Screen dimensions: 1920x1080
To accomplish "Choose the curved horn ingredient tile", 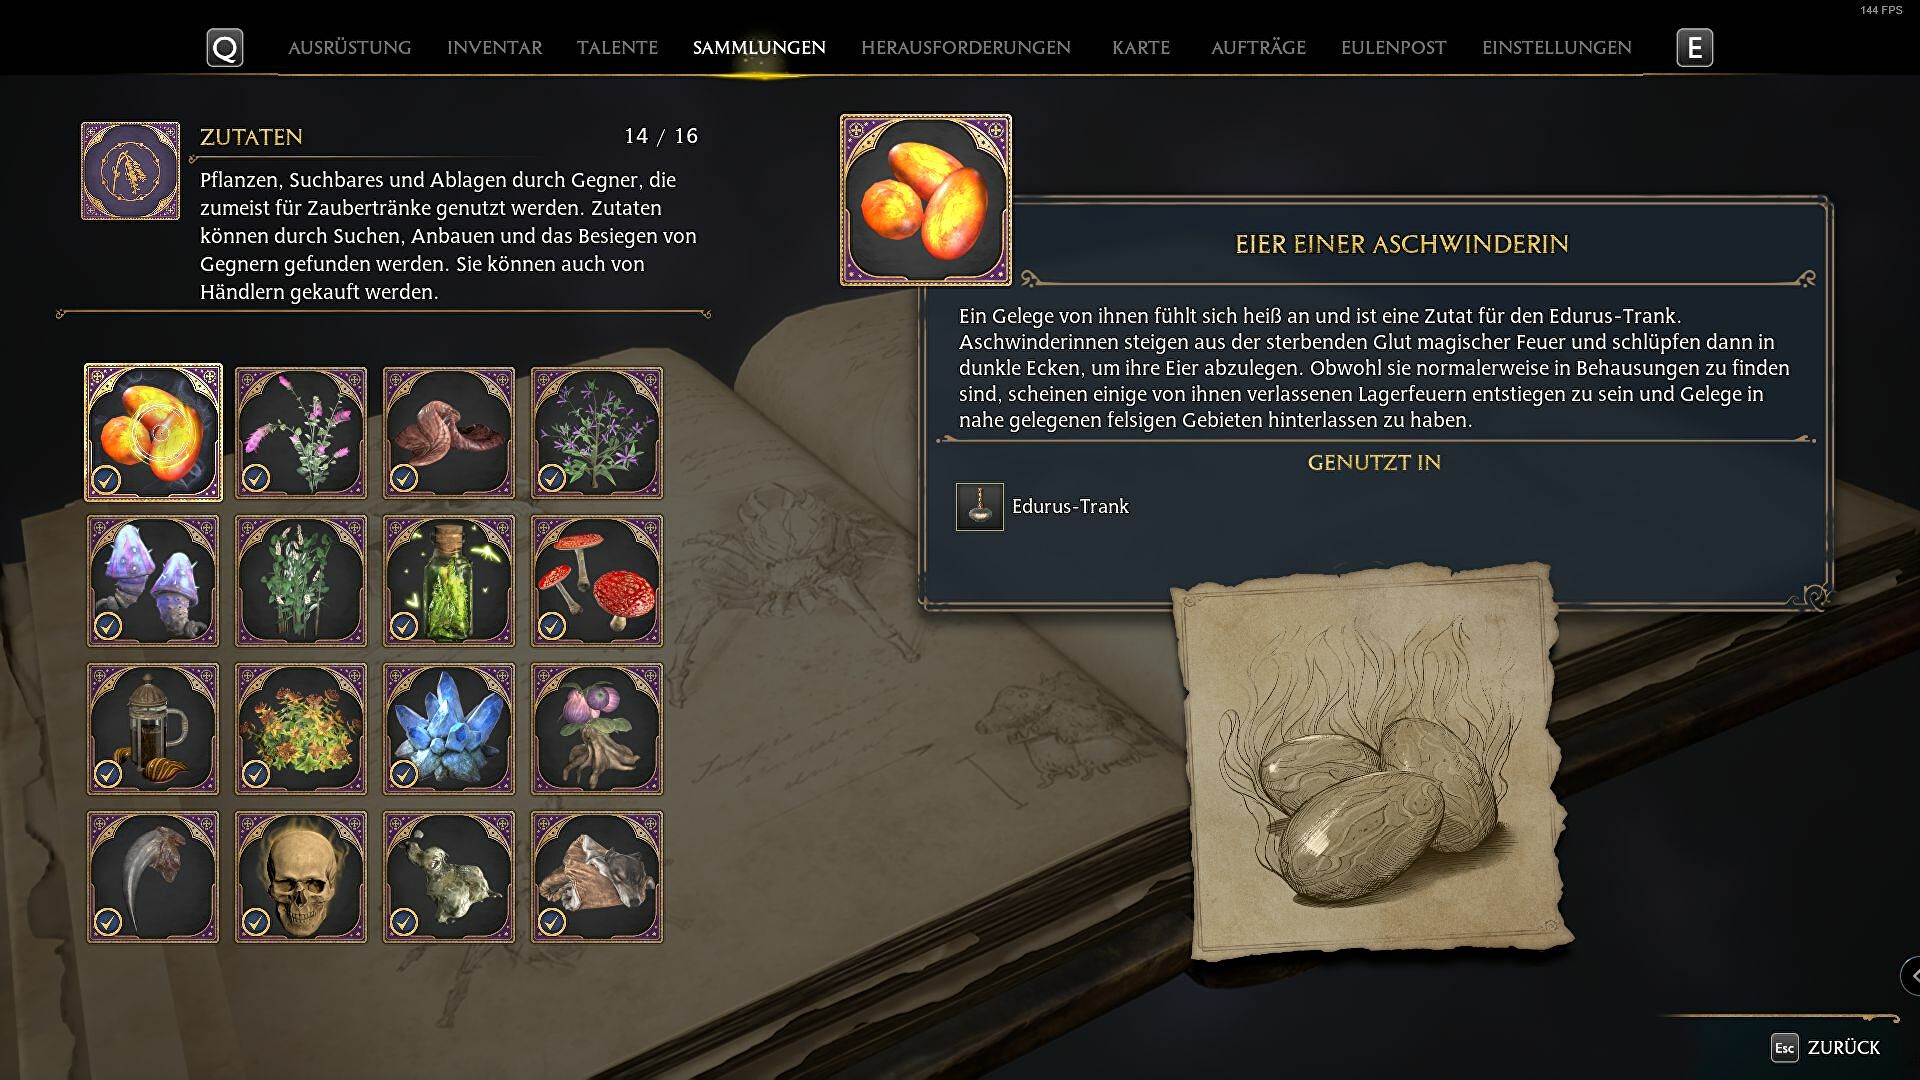I will tap(153, 877).
